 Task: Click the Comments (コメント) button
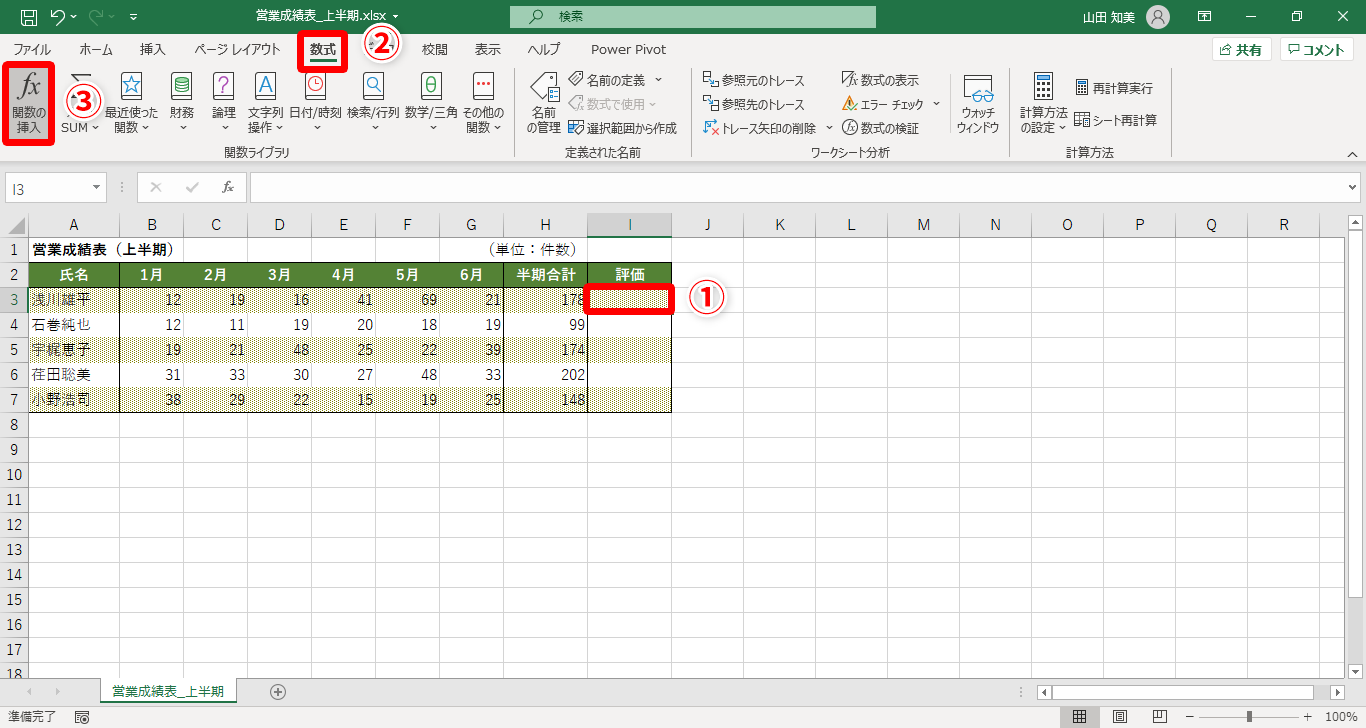[x=1316, y=50]
